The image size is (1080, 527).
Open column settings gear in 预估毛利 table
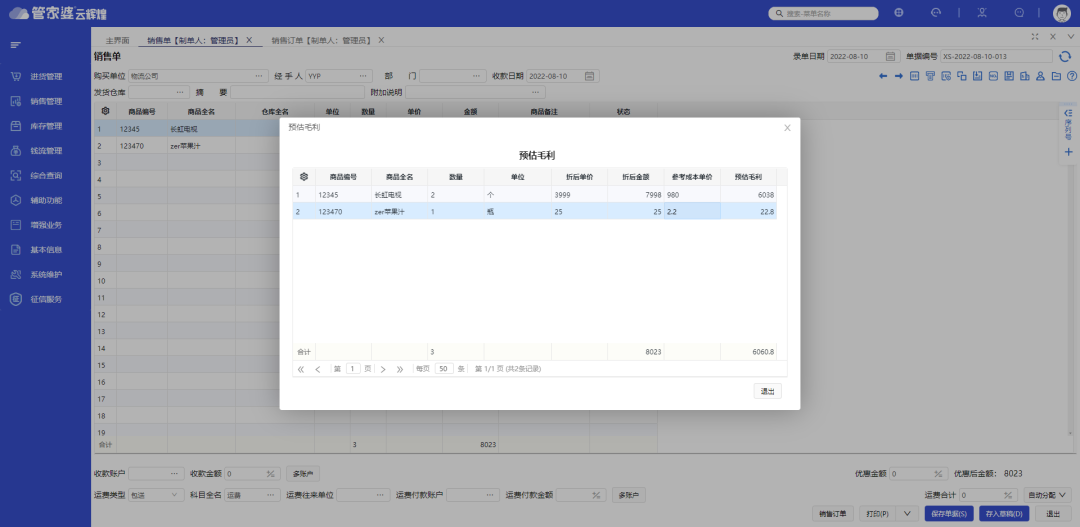click(303, 176)
